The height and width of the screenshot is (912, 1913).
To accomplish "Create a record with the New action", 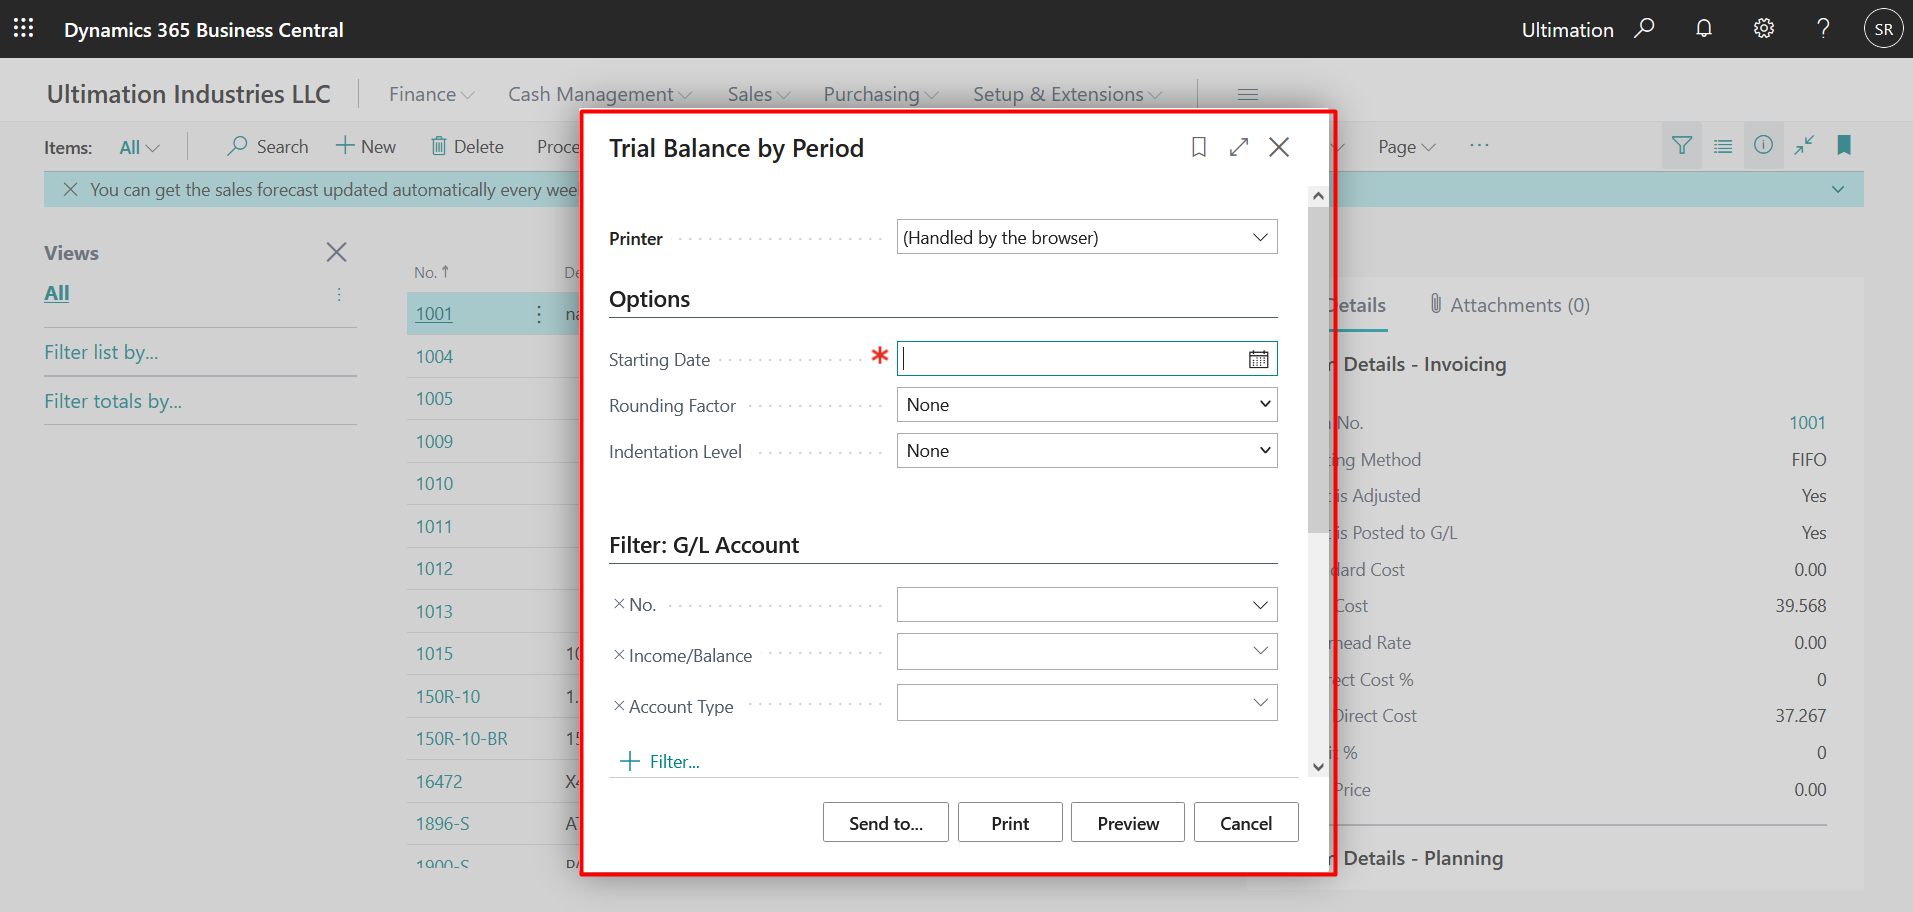I will click(x=365, y=146).
